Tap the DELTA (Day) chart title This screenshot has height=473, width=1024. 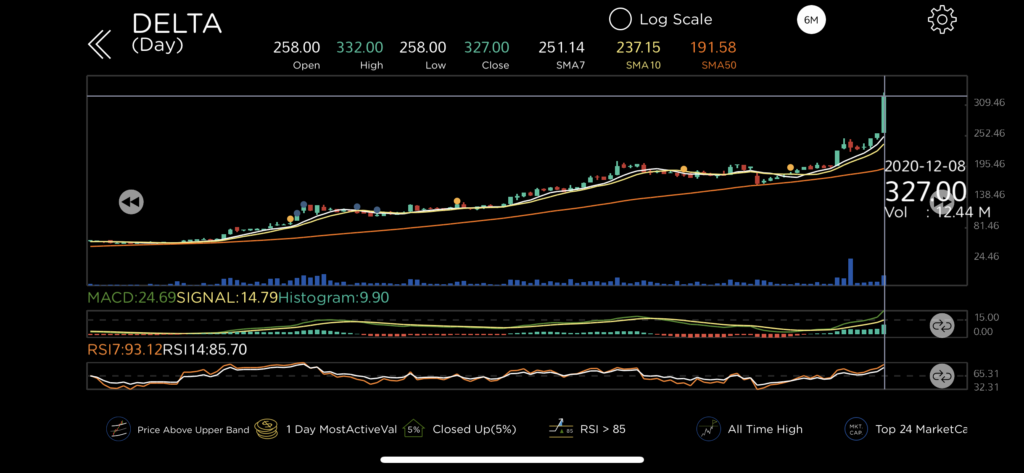pyautogui.click(x=176, y=31)
